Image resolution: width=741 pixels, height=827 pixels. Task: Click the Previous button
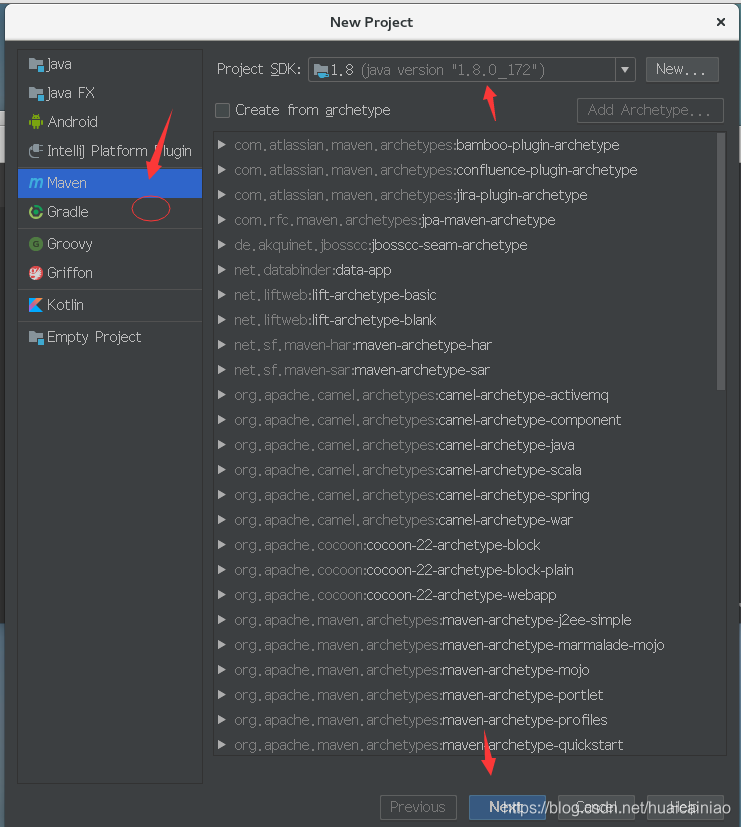coord(418,807)
